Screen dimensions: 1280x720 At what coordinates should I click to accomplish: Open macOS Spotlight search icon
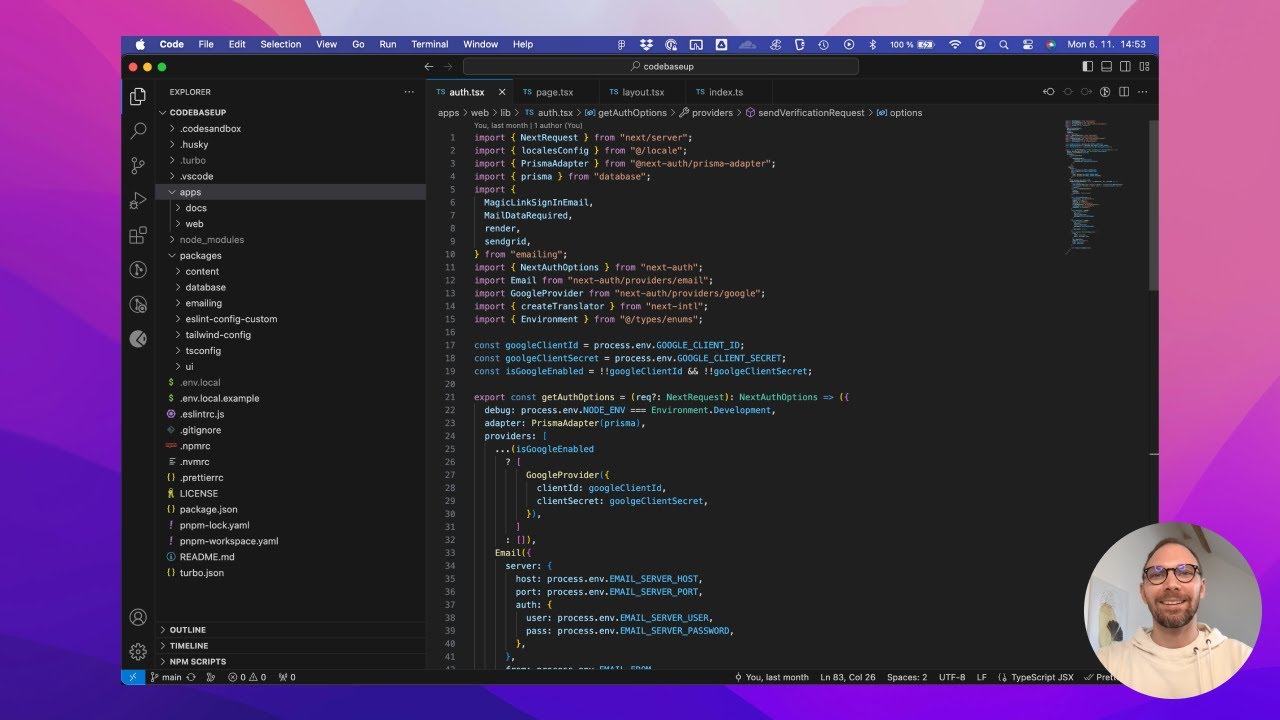click(x=1003, y=45)
